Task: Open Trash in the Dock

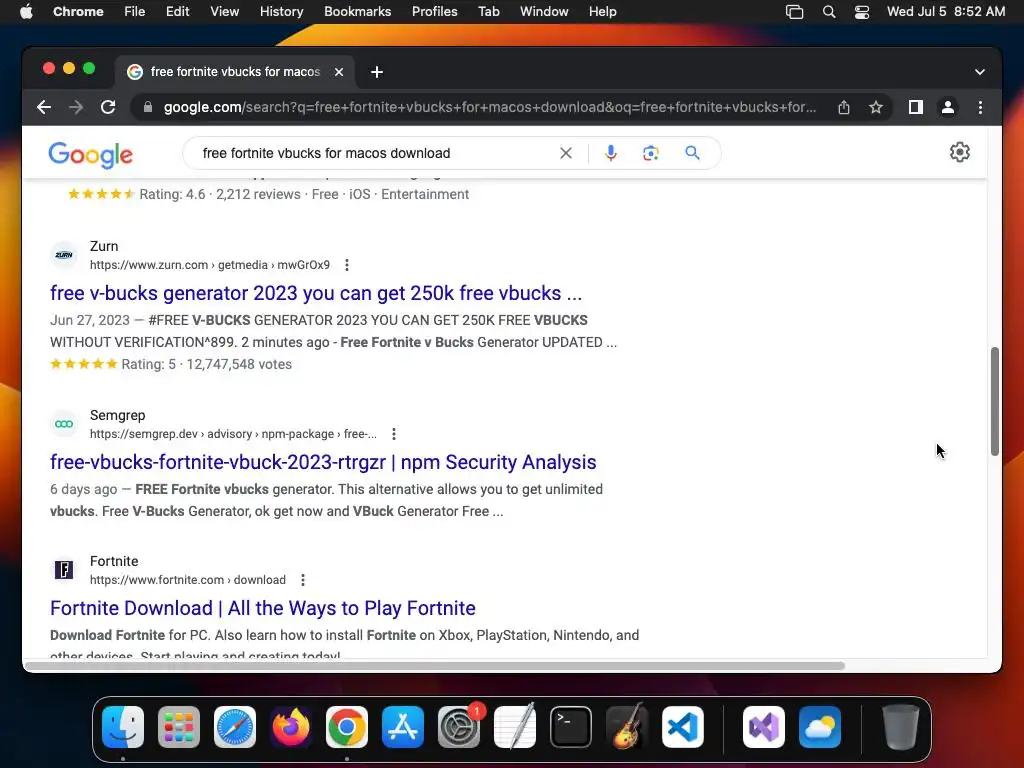Action: [901, 727]
